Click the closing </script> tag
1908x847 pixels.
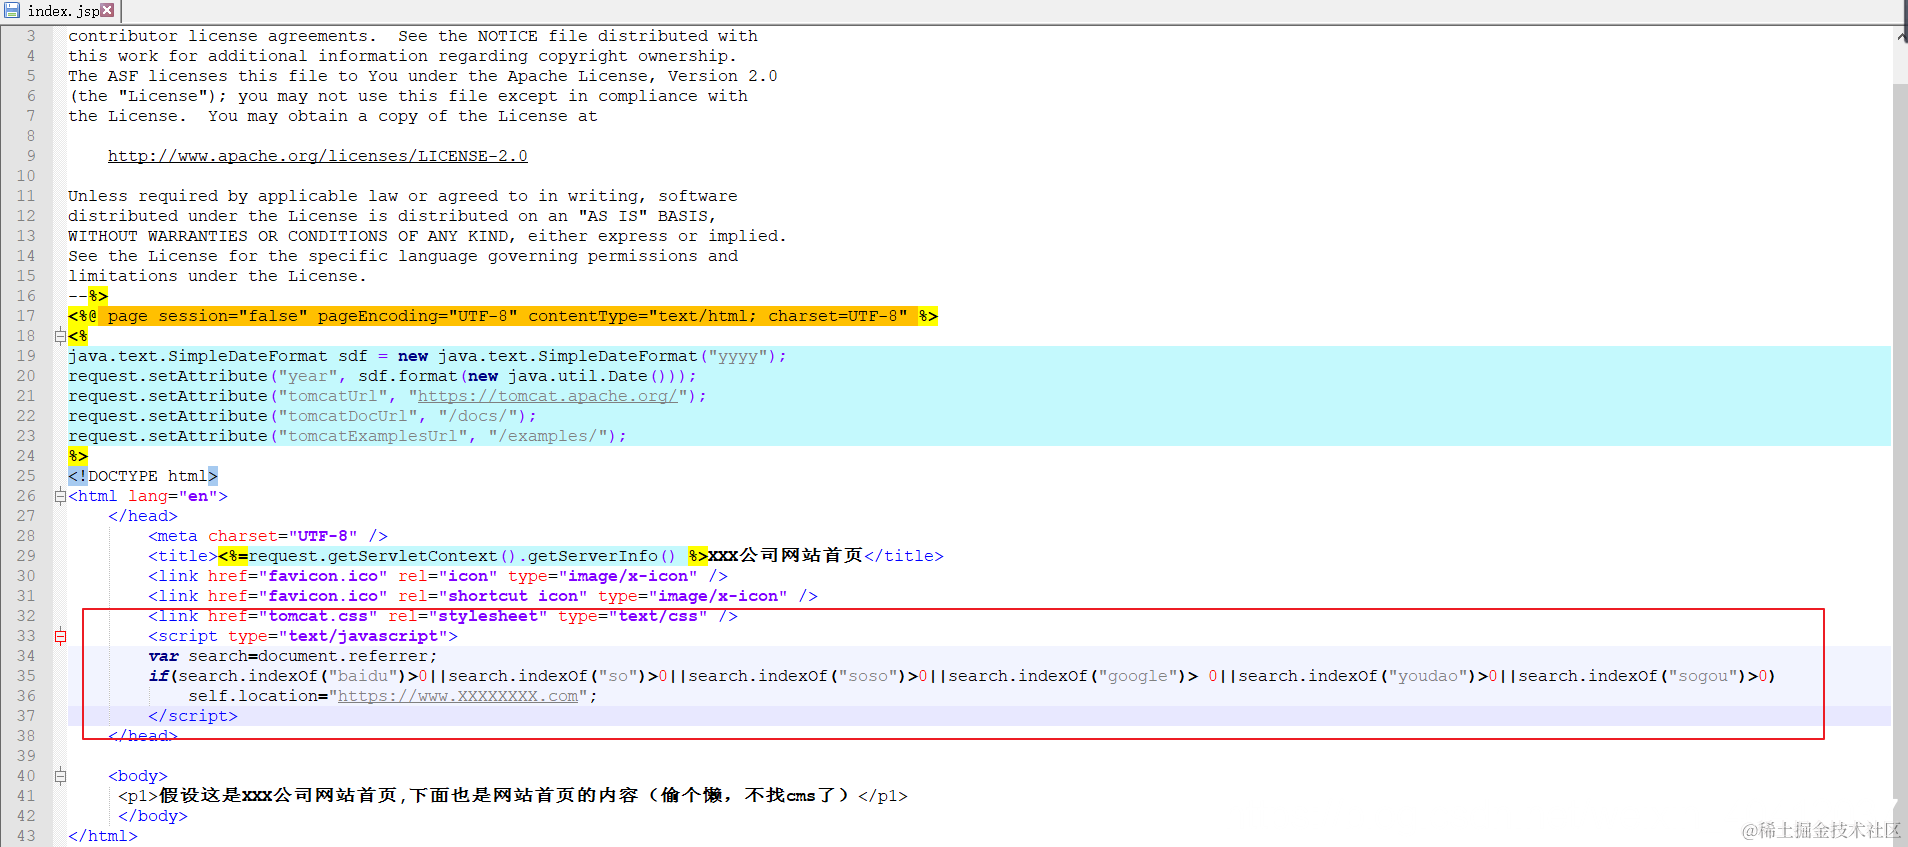(x=193, y=716)
